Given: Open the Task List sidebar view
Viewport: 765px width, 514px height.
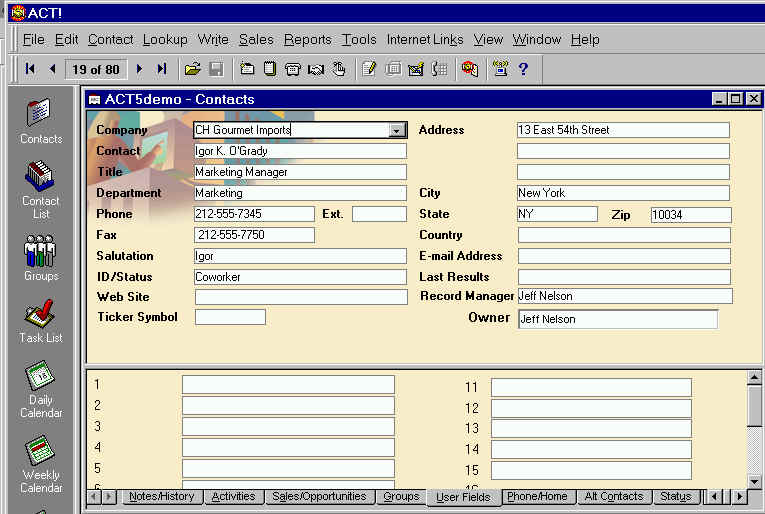Looking at the screenshot, I should click(41, 321).
